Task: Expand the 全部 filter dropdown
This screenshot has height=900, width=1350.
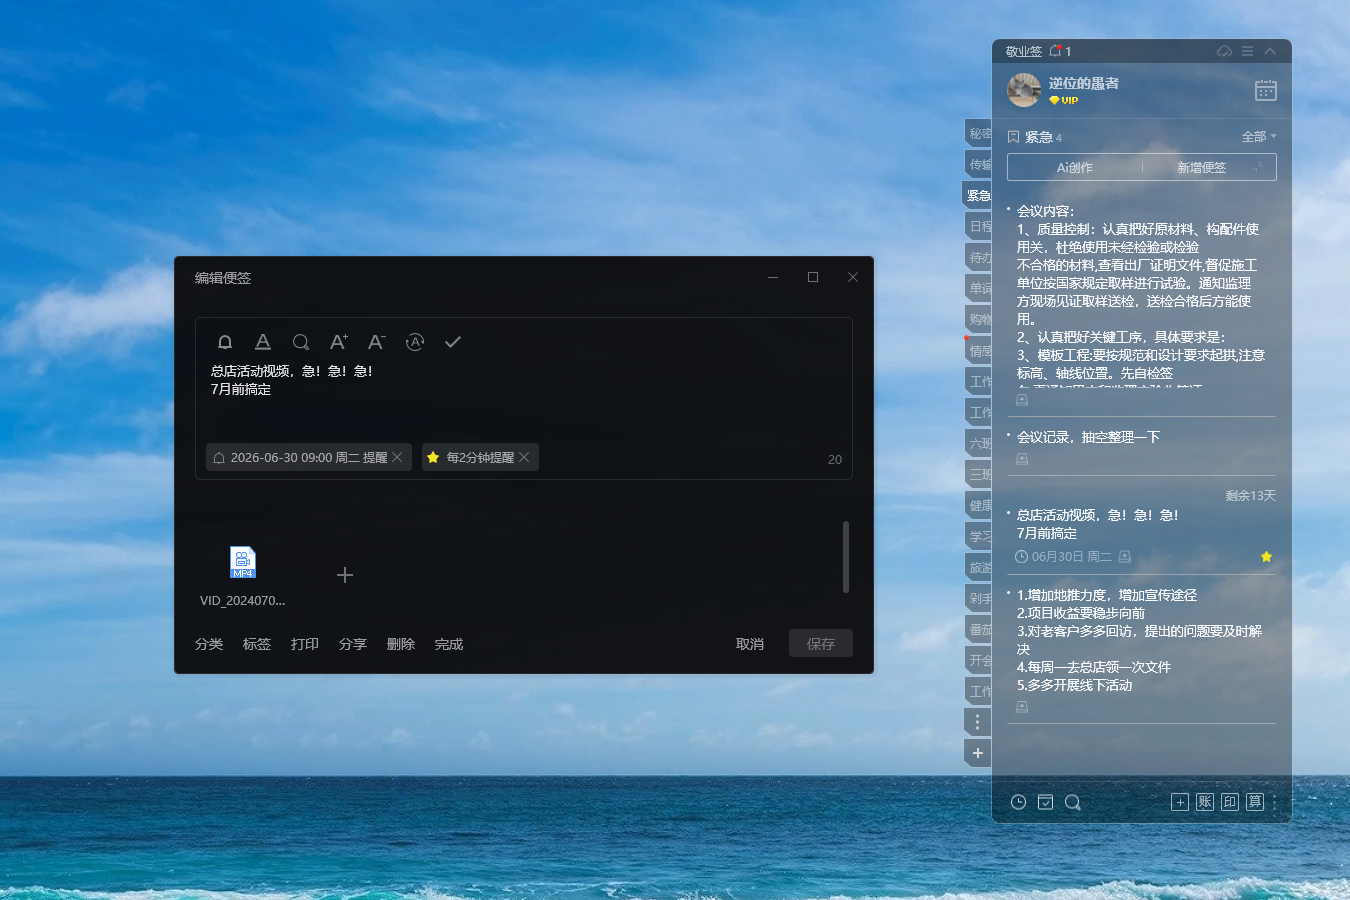Action: pyautogui.click(x=1259, y=137)
